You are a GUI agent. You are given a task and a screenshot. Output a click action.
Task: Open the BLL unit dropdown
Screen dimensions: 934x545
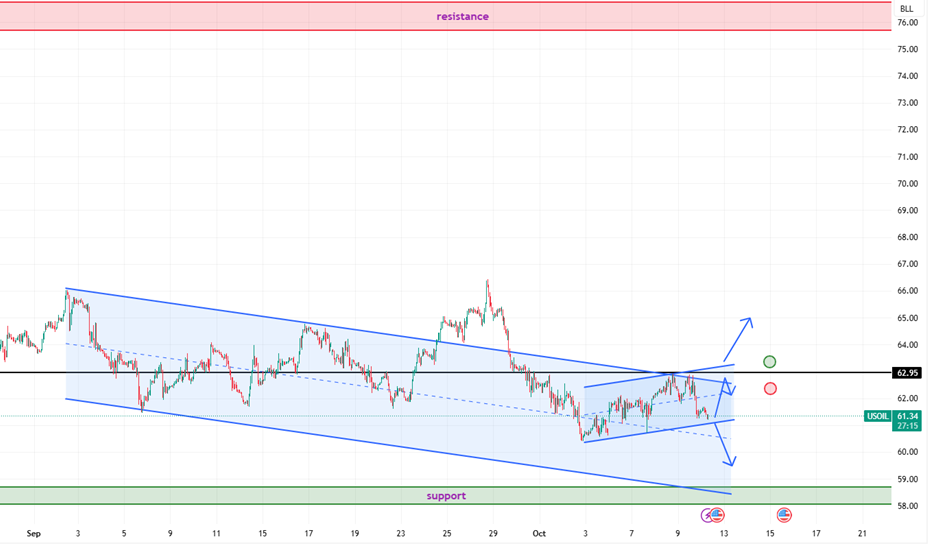tap(906, 8)
